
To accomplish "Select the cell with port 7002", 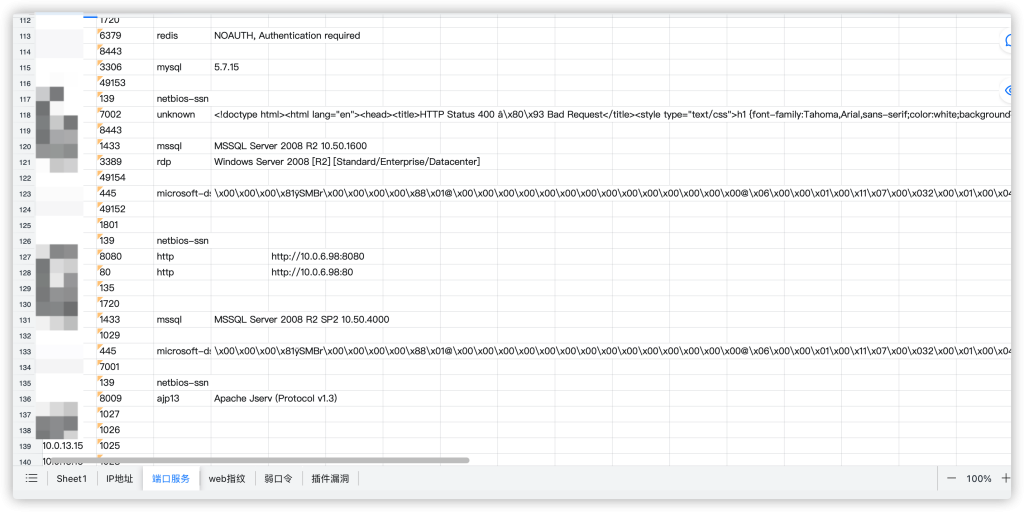I will coord(125,114).
